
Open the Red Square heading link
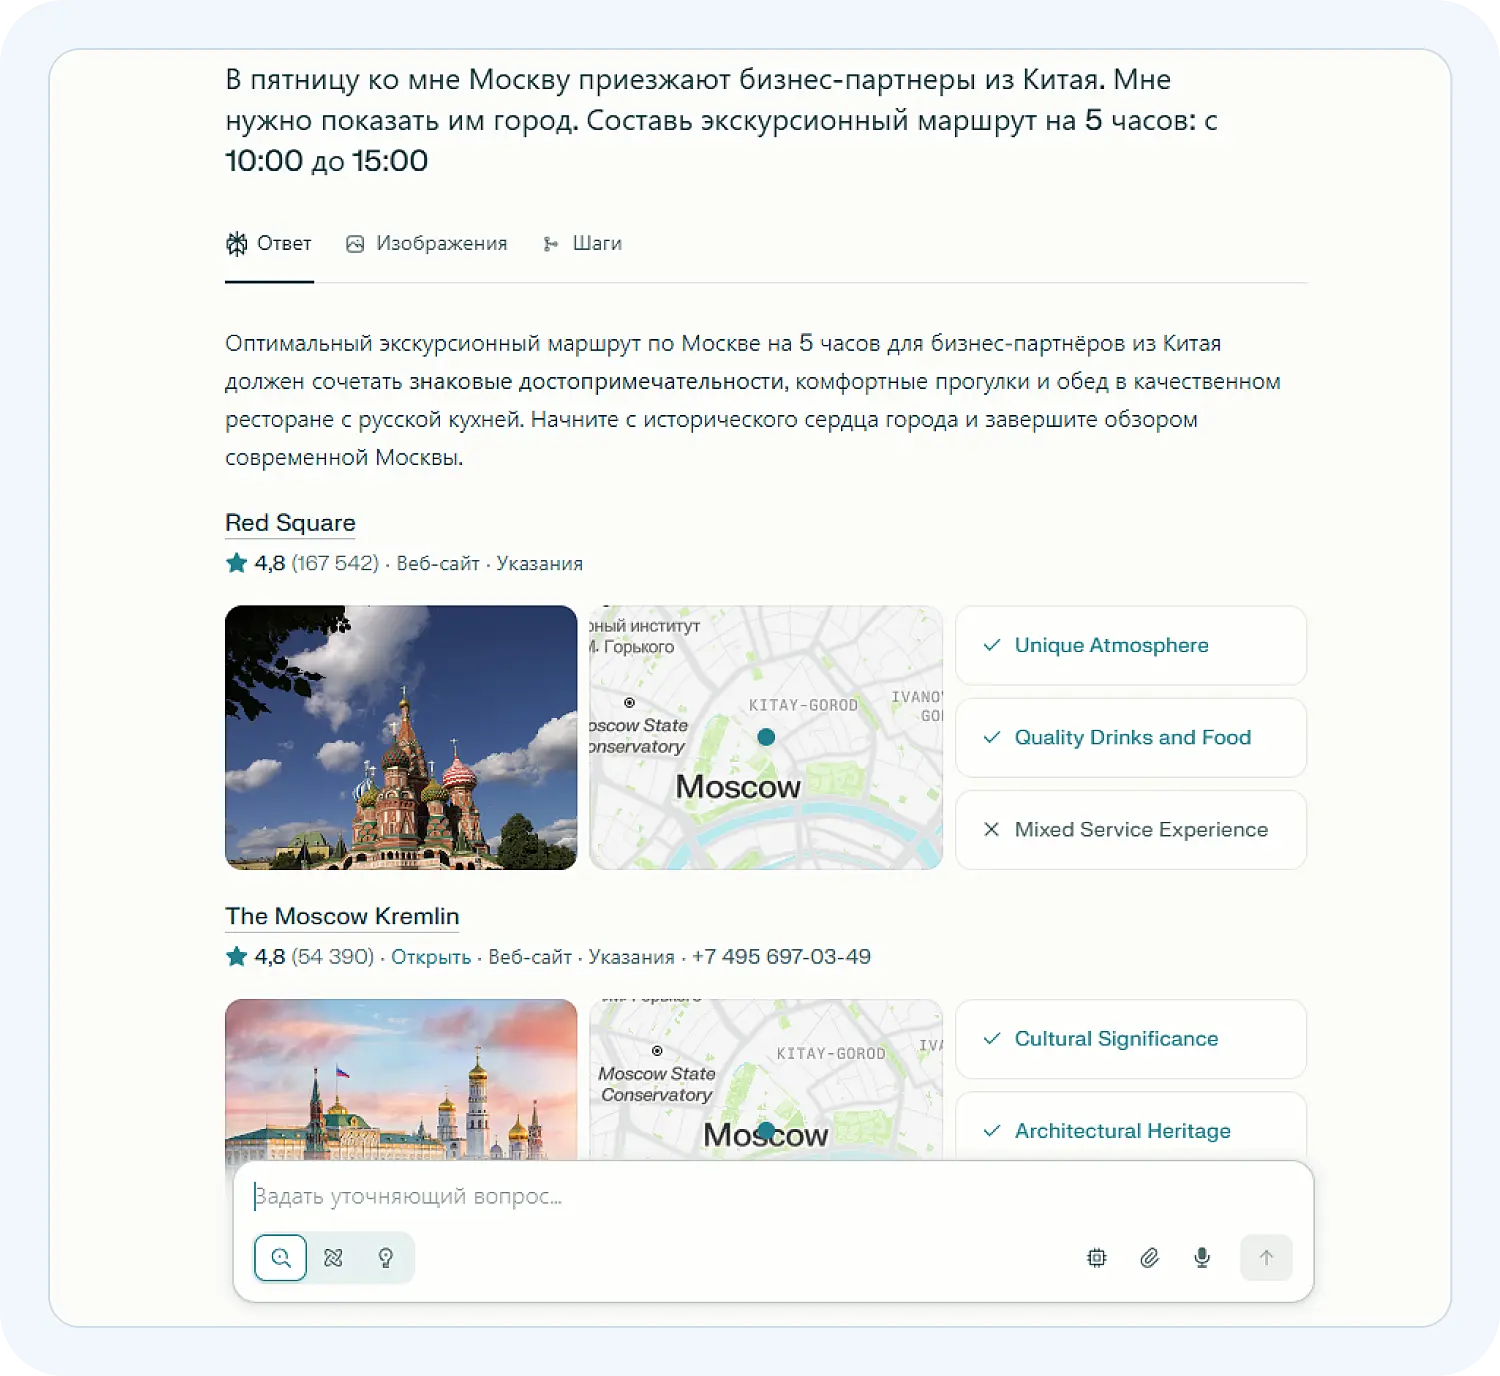[x=290, y=523]
